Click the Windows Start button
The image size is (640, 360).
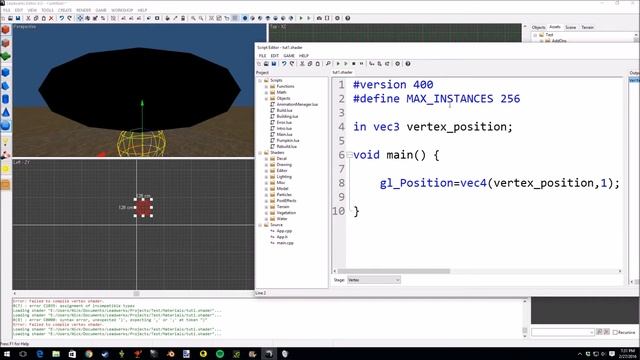pos(7,354)
